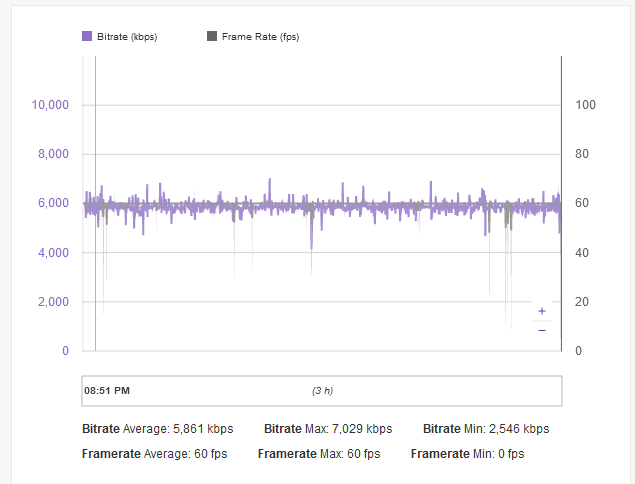Select the Bitrate Max 7,029 kbps stat

point(328,429)
